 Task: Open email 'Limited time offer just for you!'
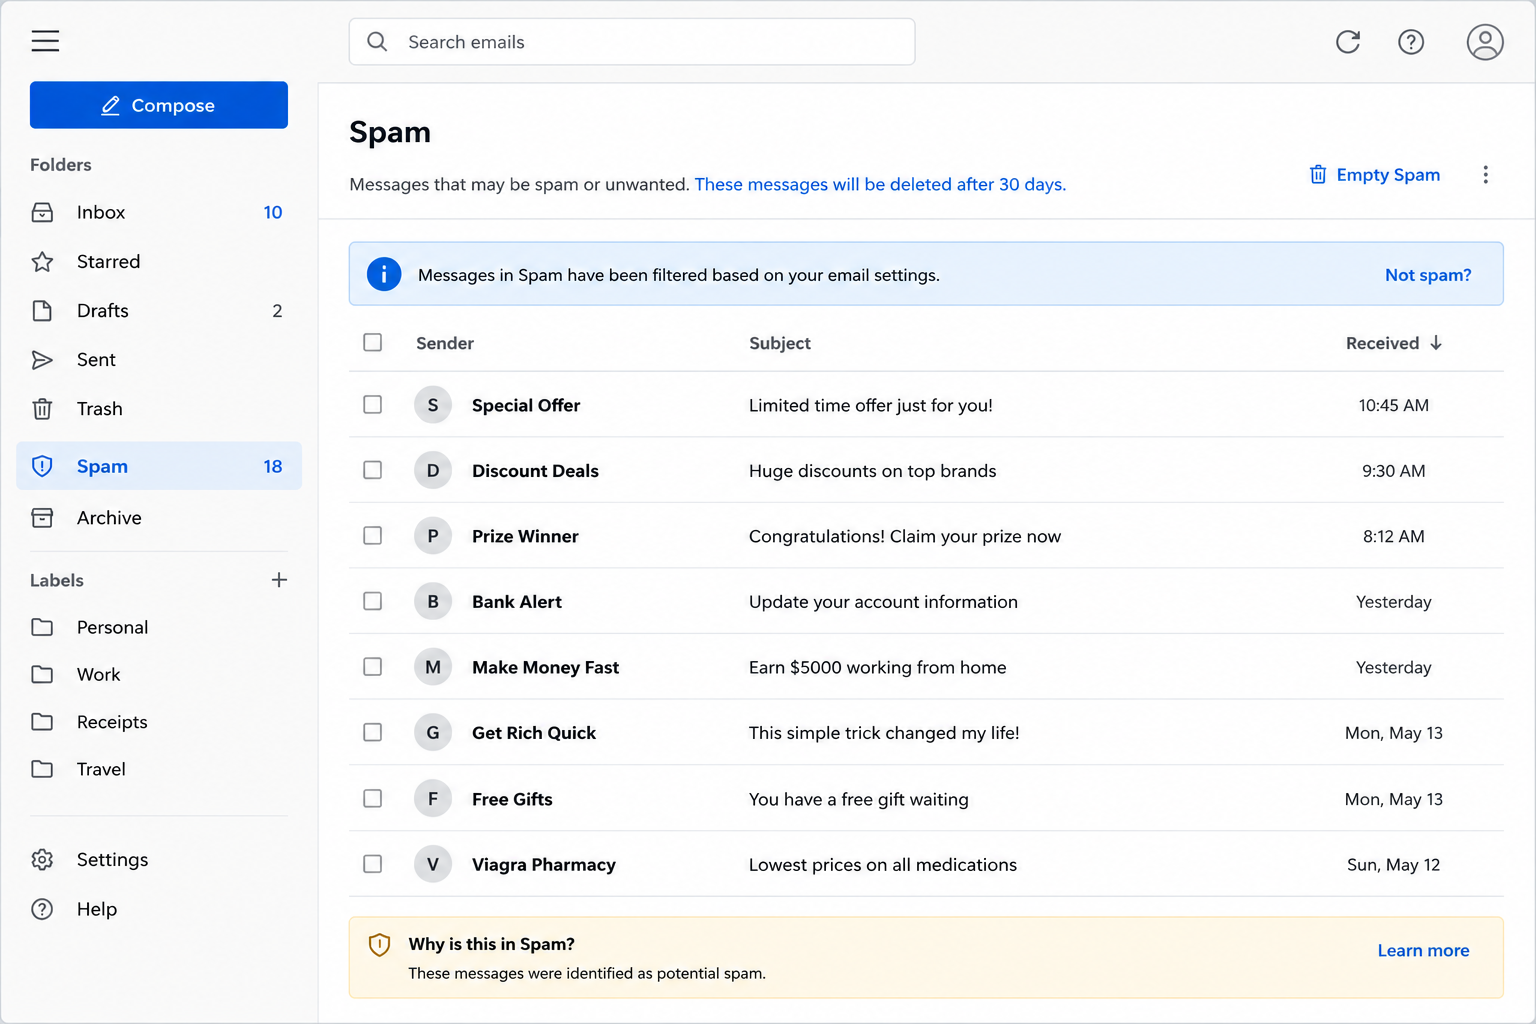coord(871,405)
